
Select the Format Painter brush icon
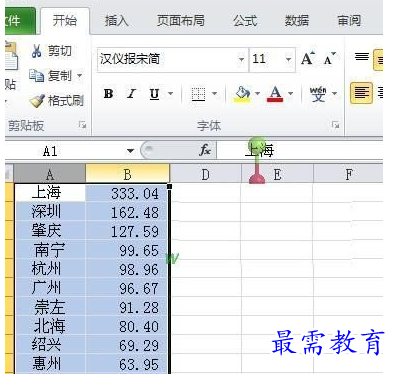pyautogui.click(x=37, y=101)
